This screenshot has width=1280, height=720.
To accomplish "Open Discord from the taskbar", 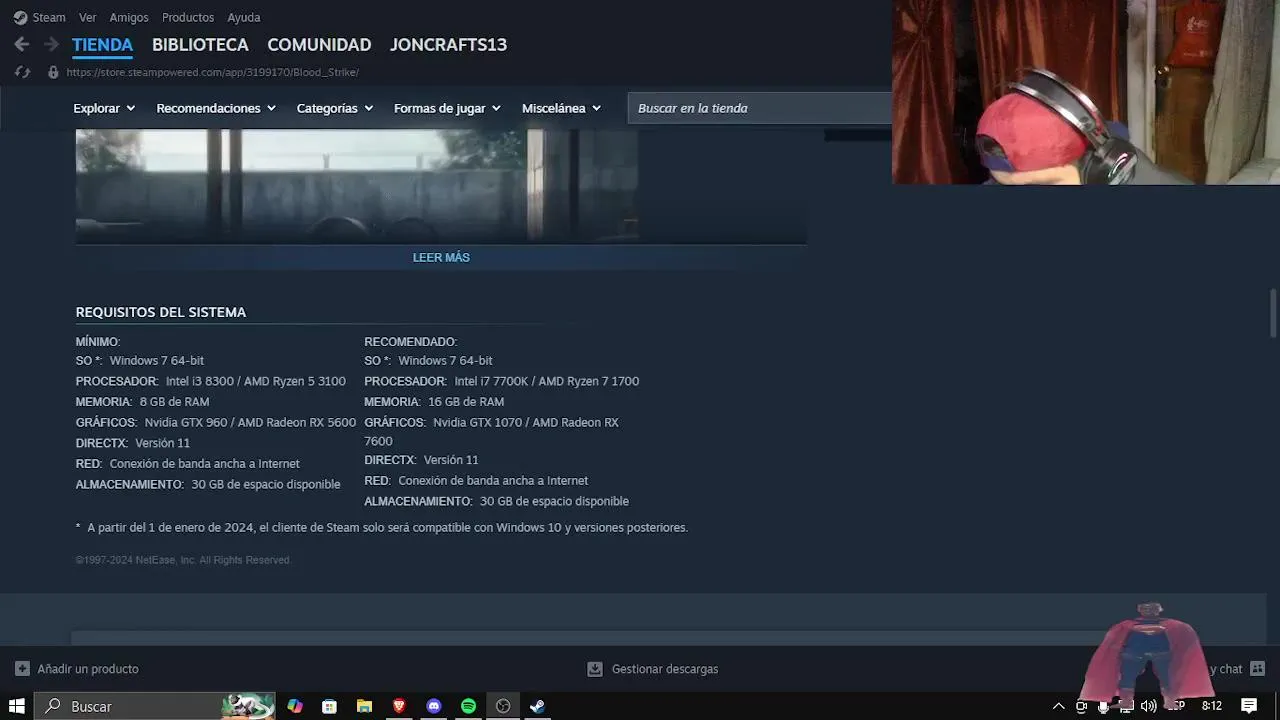I will point(434,706).
